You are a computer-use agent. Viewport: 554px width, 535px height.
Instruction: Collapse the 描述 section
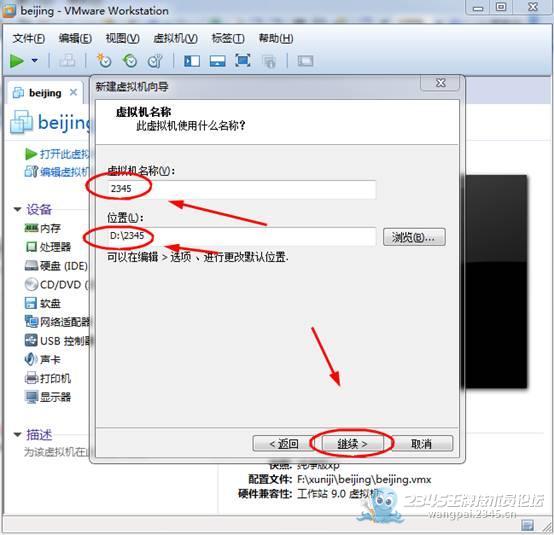[17, 435]
